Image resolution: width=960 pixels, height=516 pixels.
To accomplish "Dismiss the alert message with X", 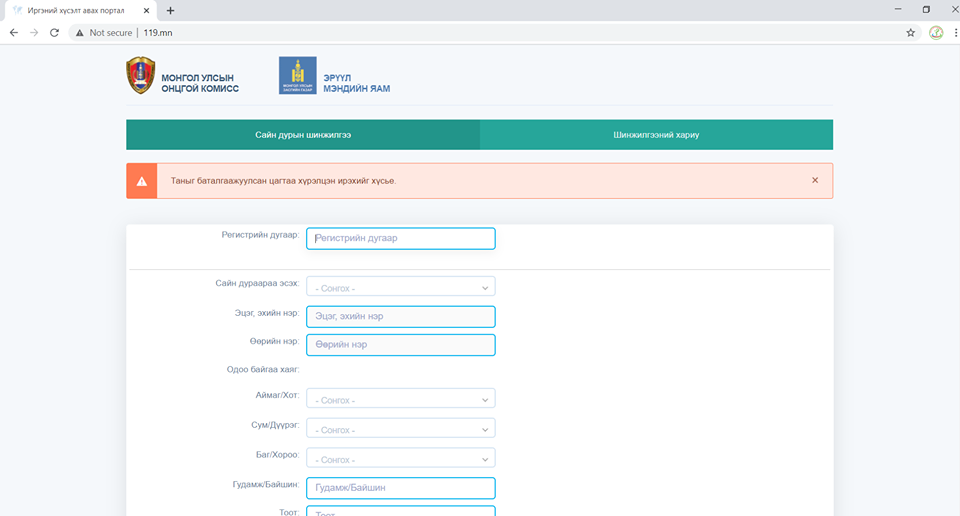I will (x=815, y=180).
